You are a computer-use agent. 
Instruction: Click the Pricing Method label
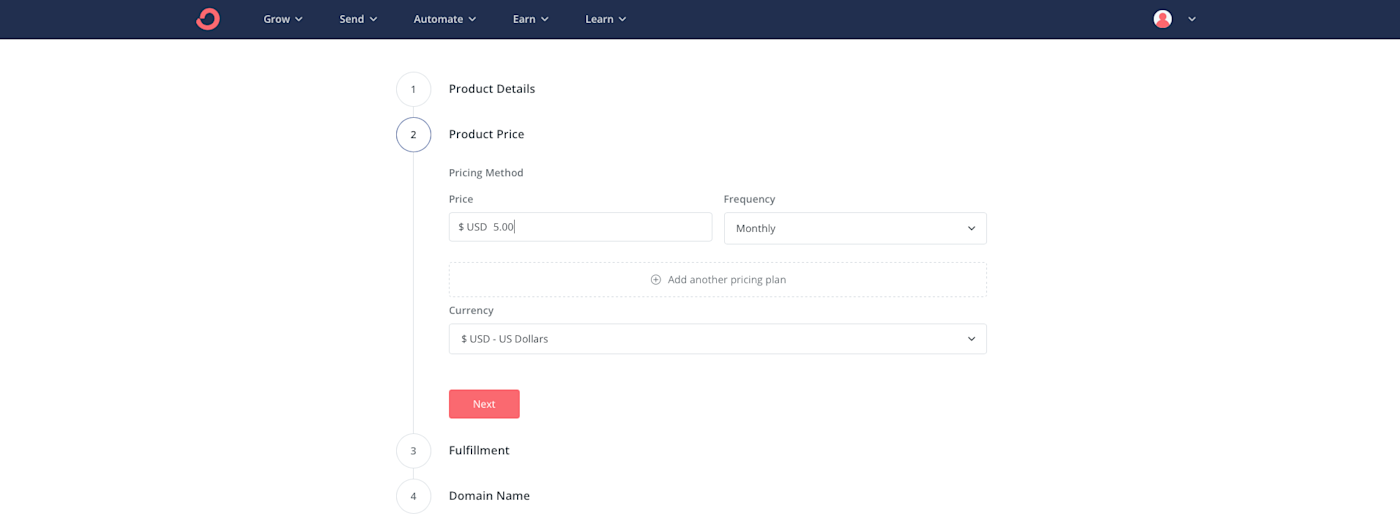(x=486, y=173)
